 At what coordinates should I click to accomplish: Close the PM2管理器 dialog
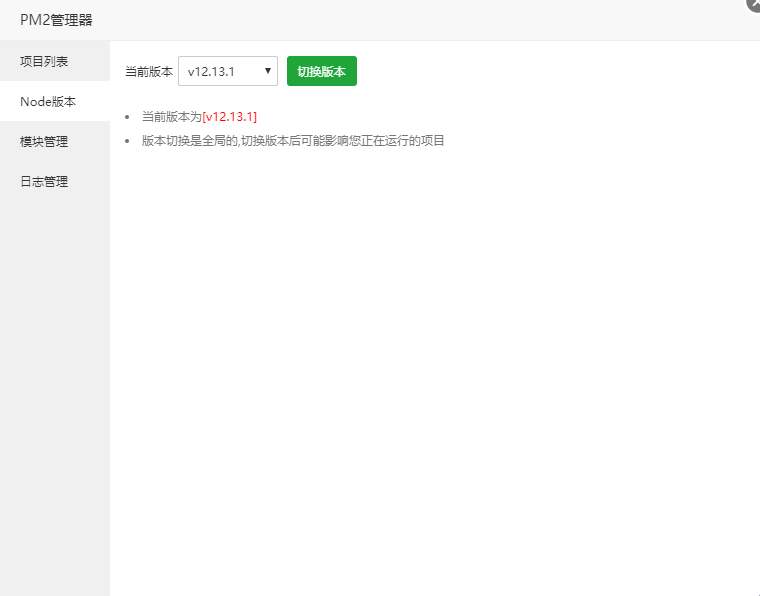[x=754, y=3]
